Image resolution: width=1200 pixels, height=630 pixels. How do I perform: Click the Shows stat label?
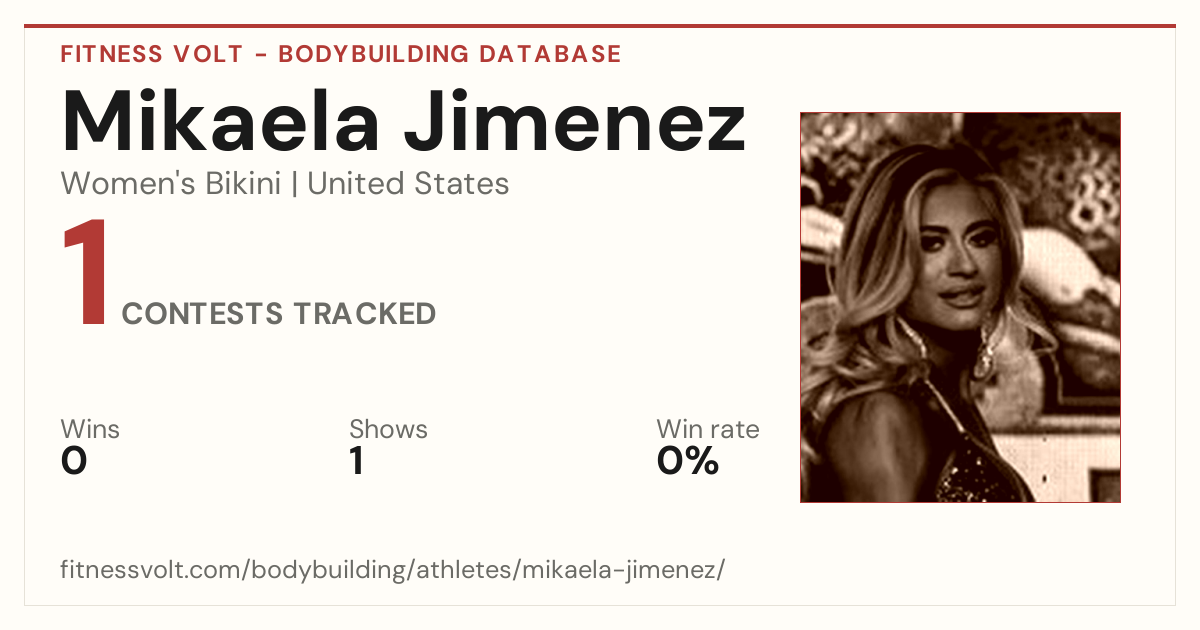click(388, 429)
